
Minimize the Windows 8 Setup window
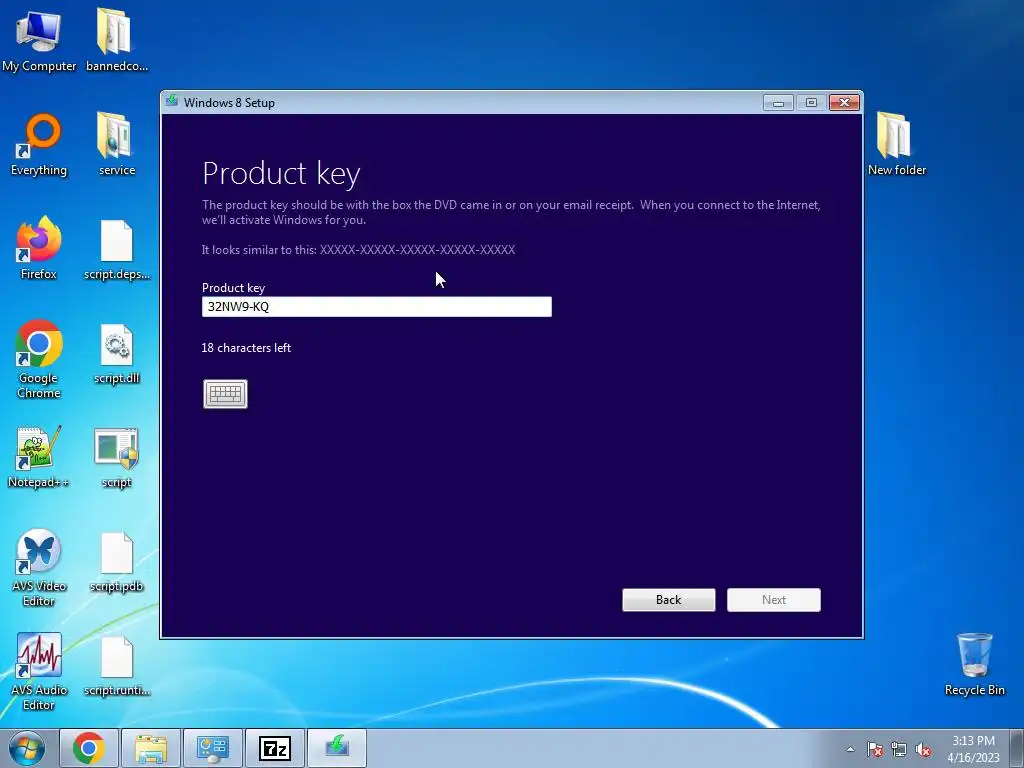(778, 103)
